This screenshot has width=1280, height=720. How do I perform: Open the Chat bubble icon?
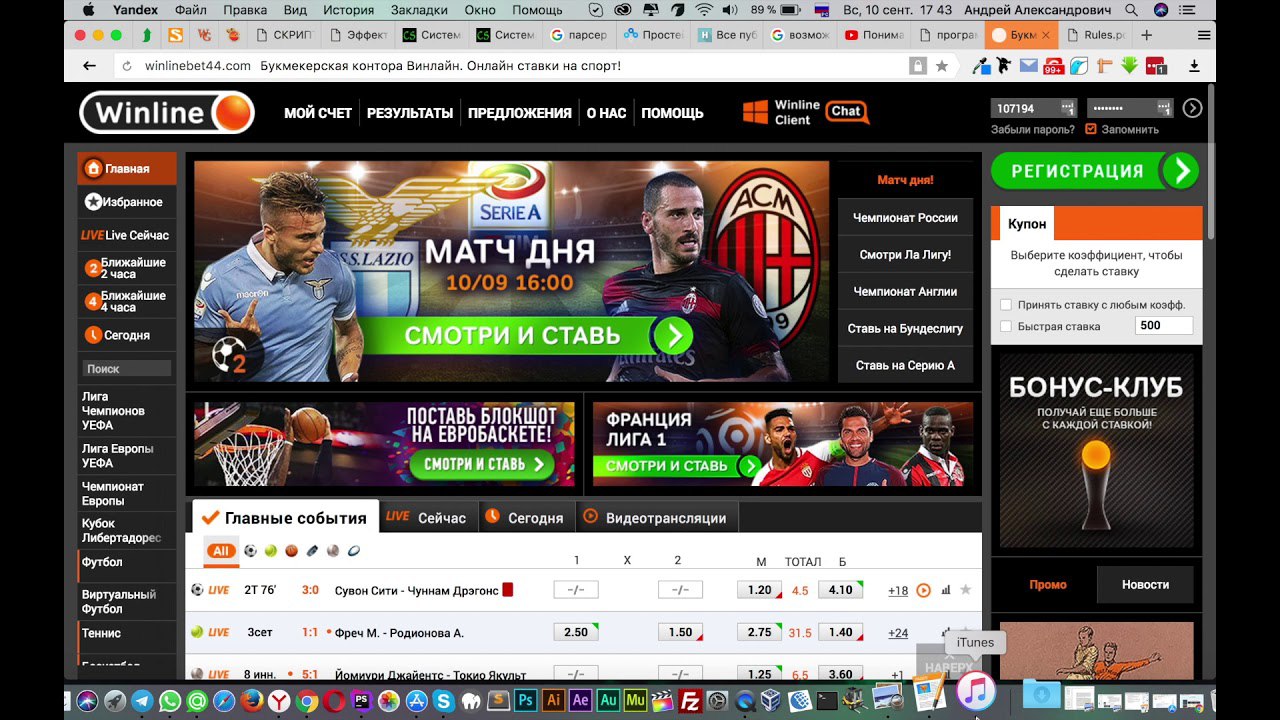click(847, 112)
